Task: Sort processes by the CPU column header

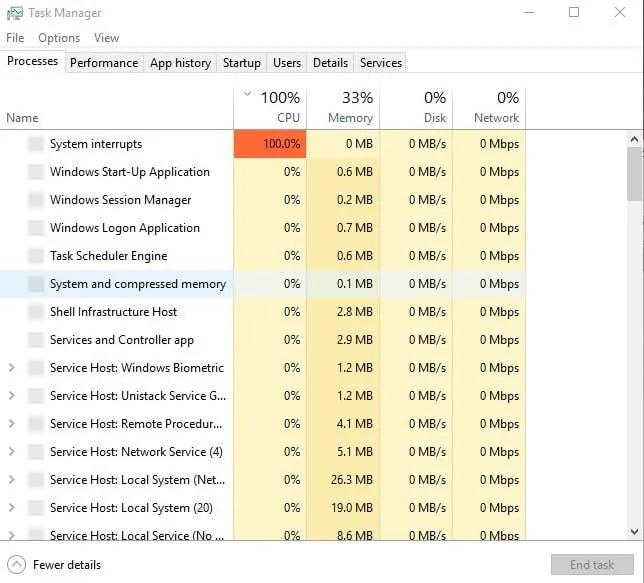Action: [x=270, y=107]
